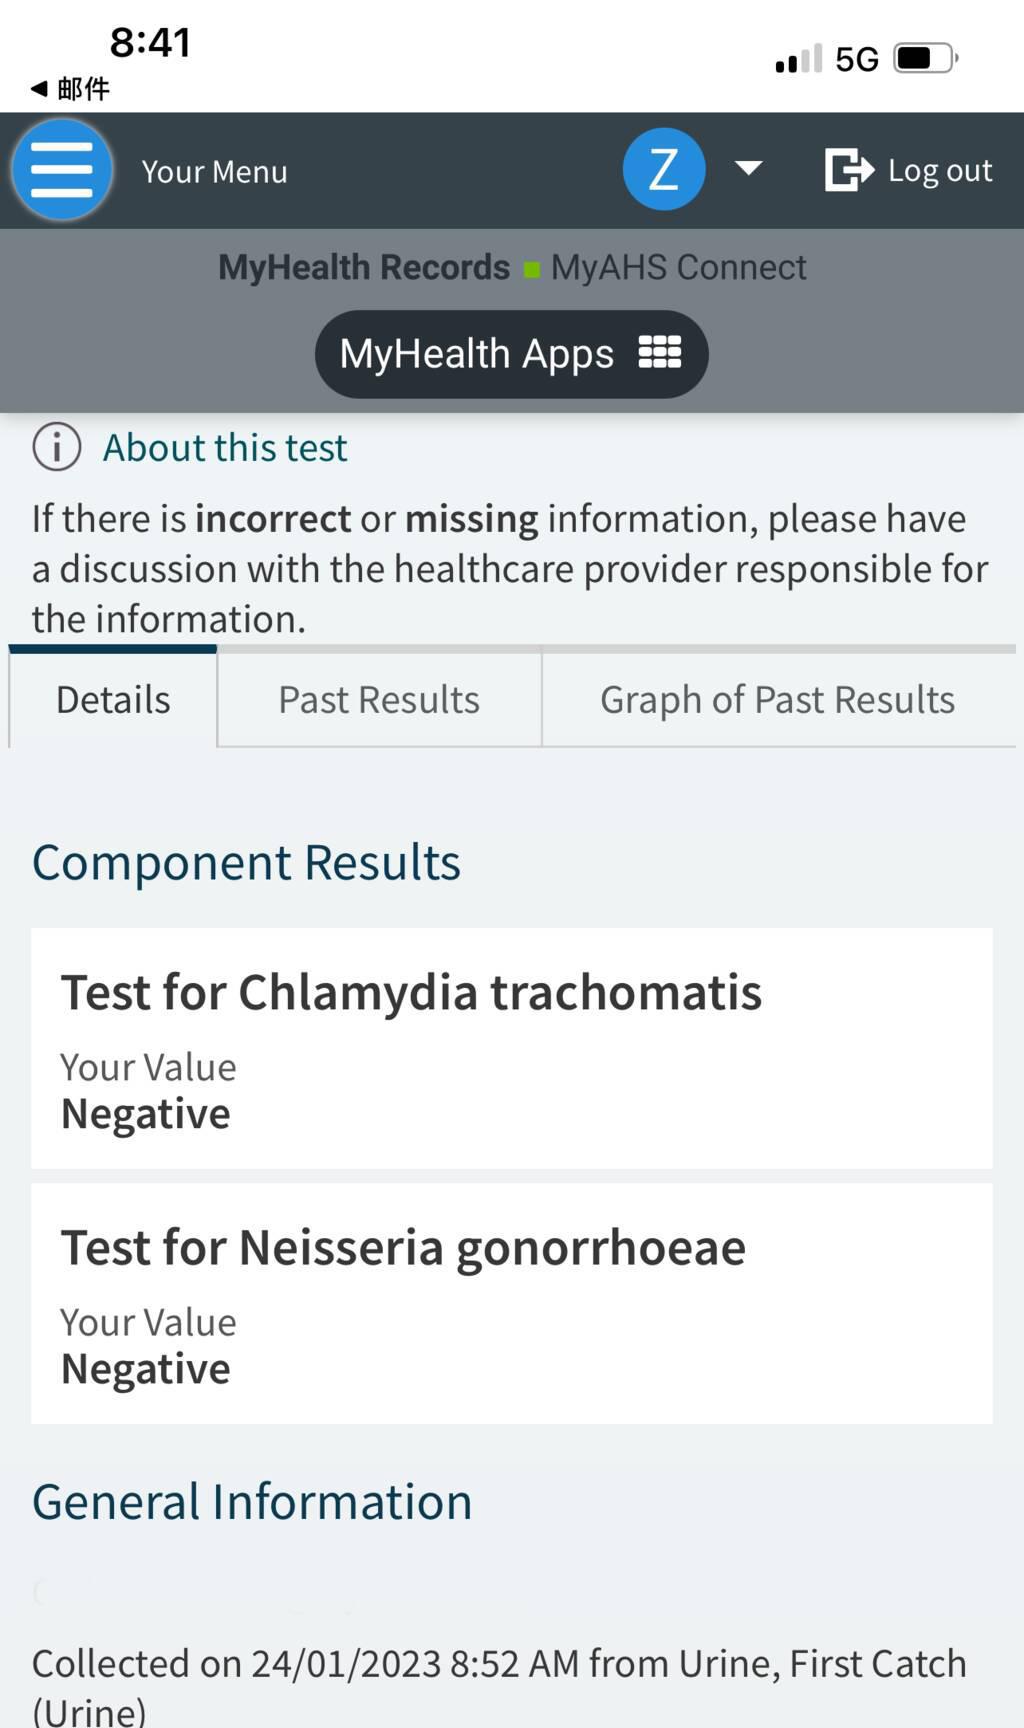Select the Chlamydia trachomatis result card
This screenshot has width=1024, height=1728.
[511, 1048]
